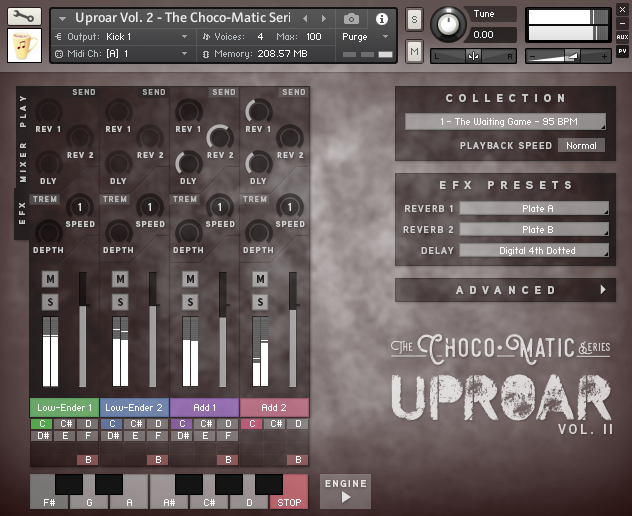The width and height of the screenshot is (632, 516).
Task: Take a snapshot with camera icon
Action: [351, 19]
